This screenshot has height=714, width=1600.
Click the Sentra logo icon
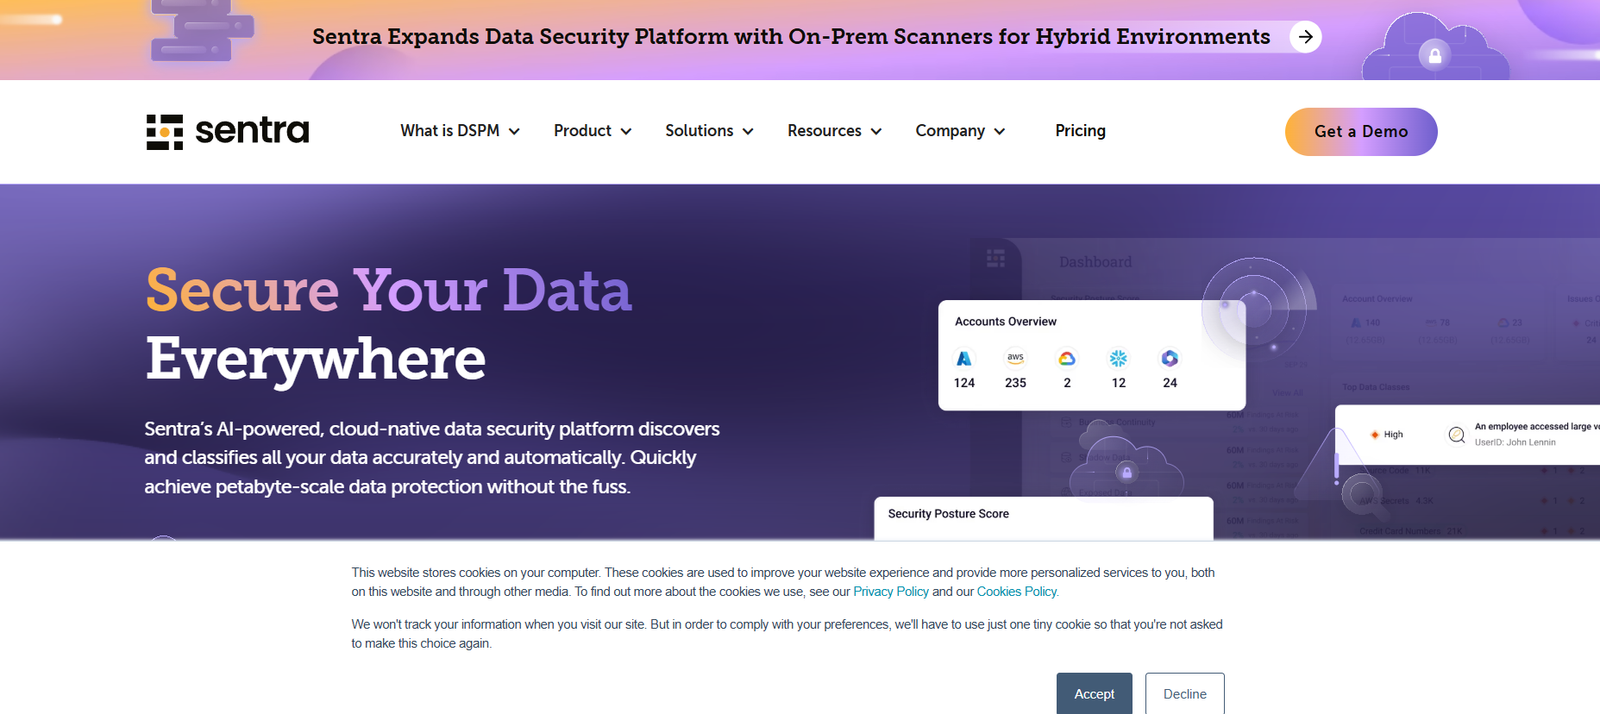pos(165,132)
